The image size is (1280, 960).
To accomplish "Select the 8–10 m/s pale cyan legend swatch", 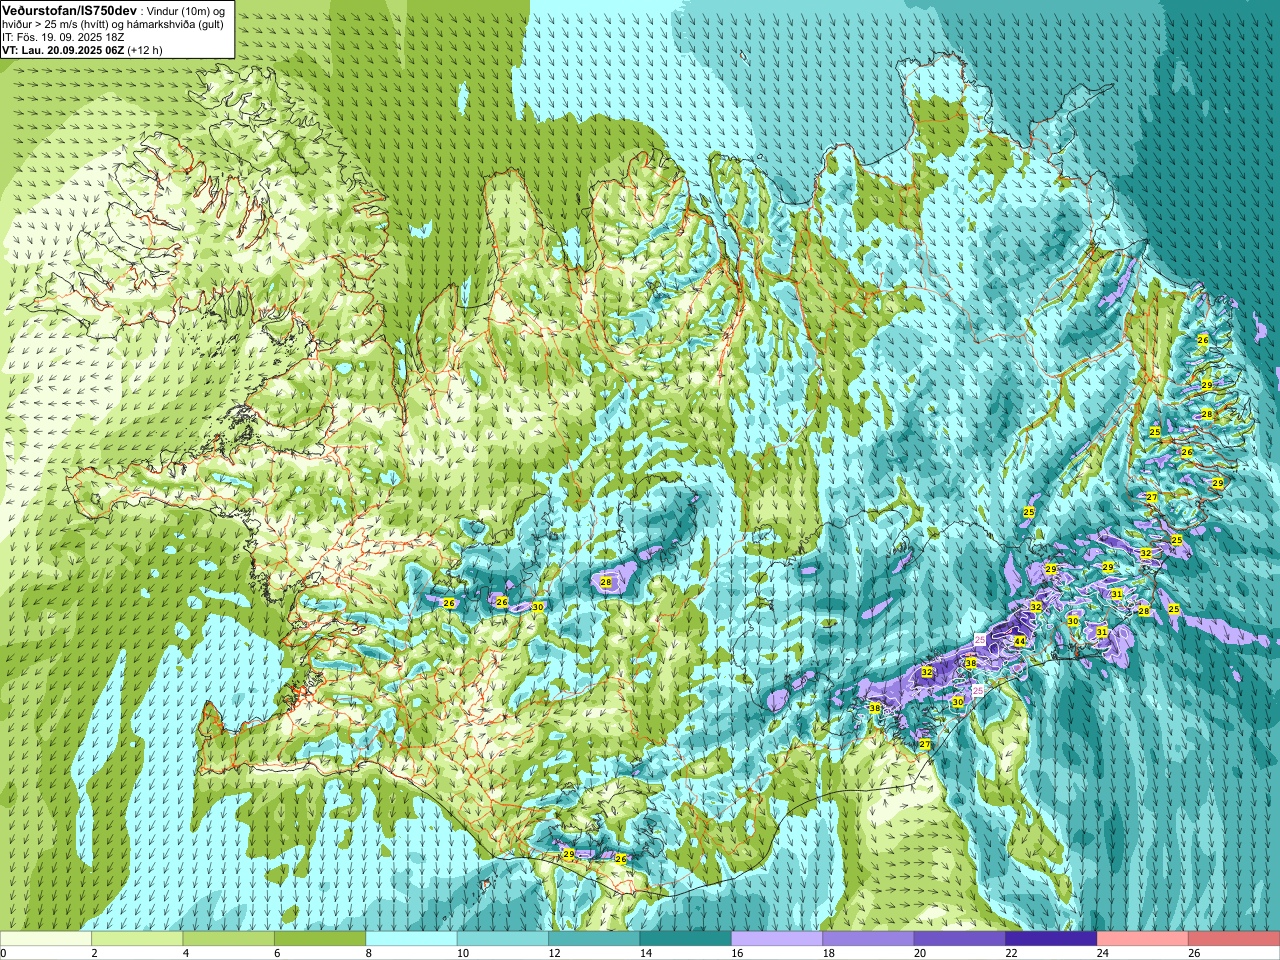I will [411, 939].
